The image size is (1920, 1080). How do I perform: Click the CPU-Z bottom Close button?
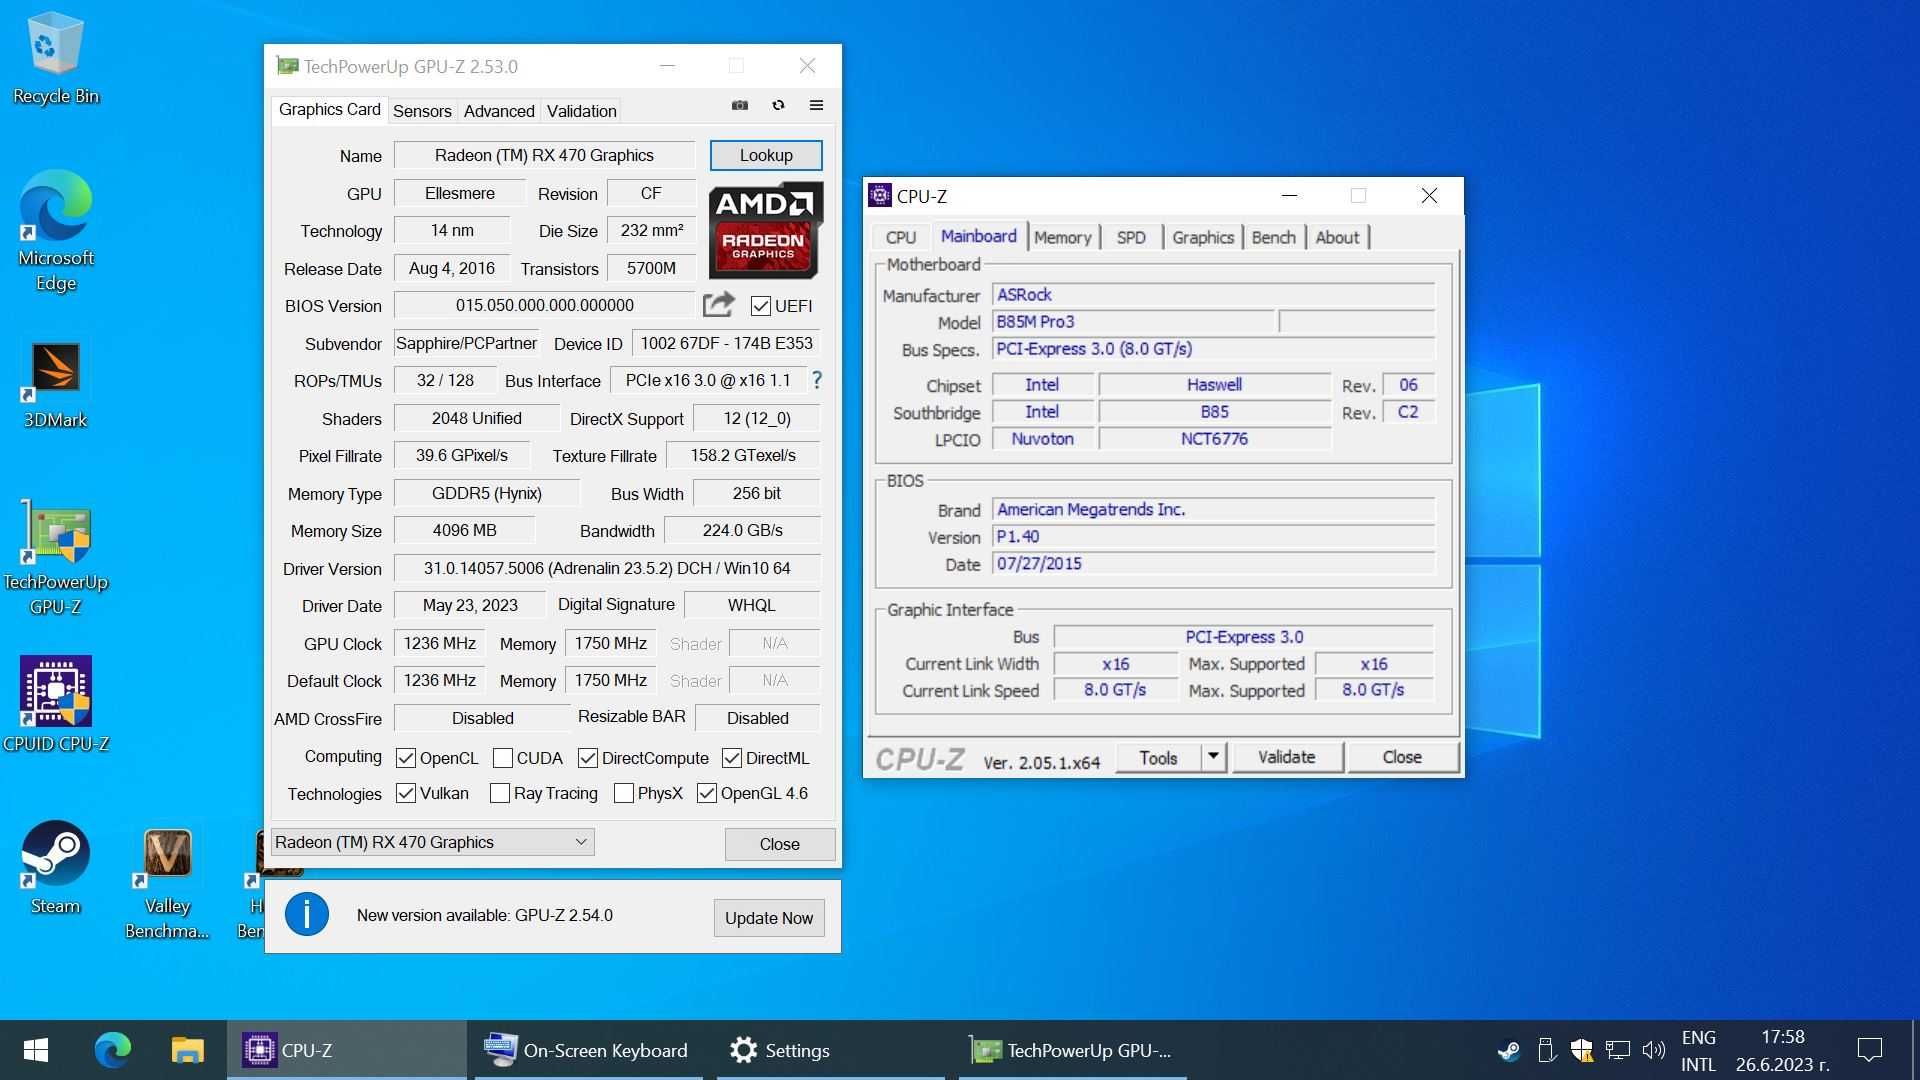pyautogui.click(x=1402, y=757)
